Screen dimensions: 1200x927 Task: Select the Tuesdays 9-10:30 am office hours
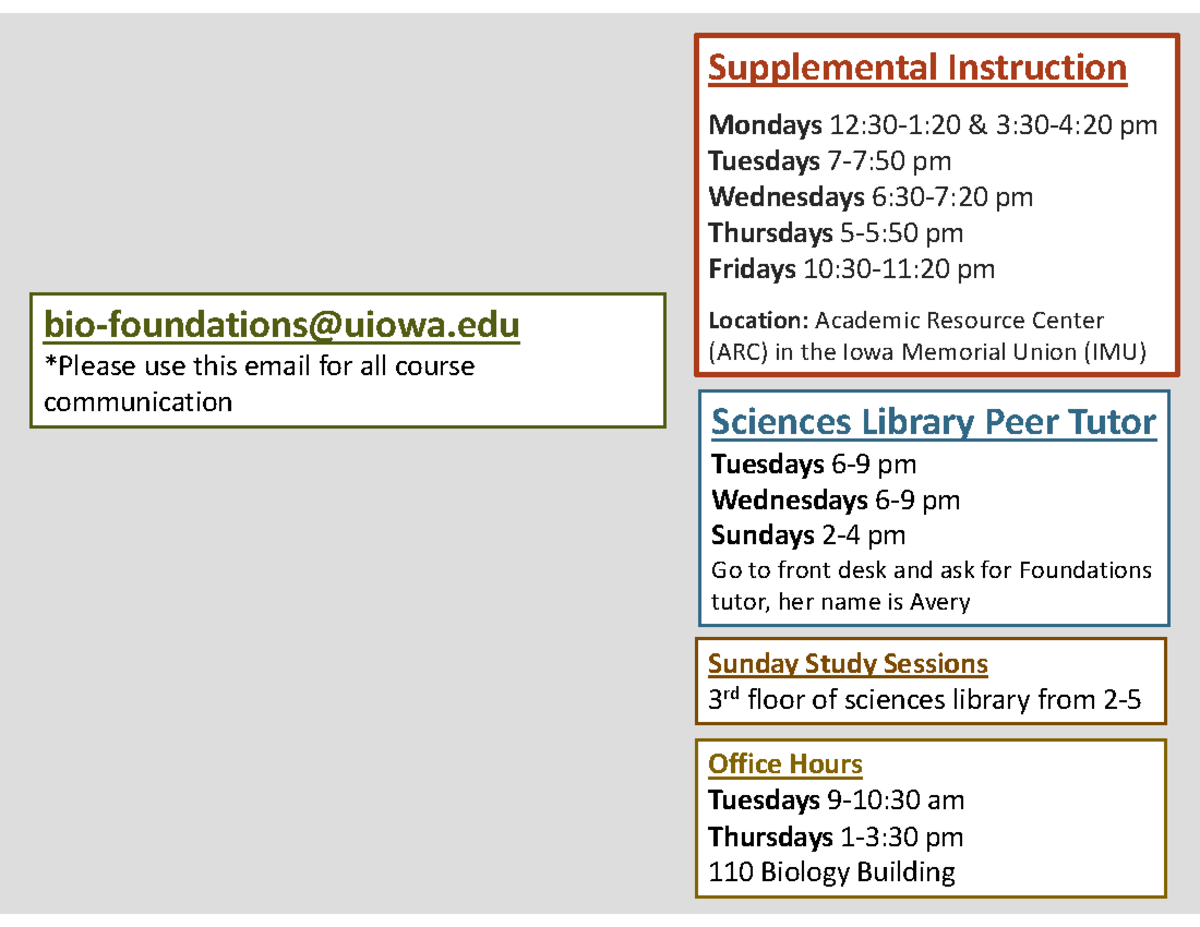[836, 800]
